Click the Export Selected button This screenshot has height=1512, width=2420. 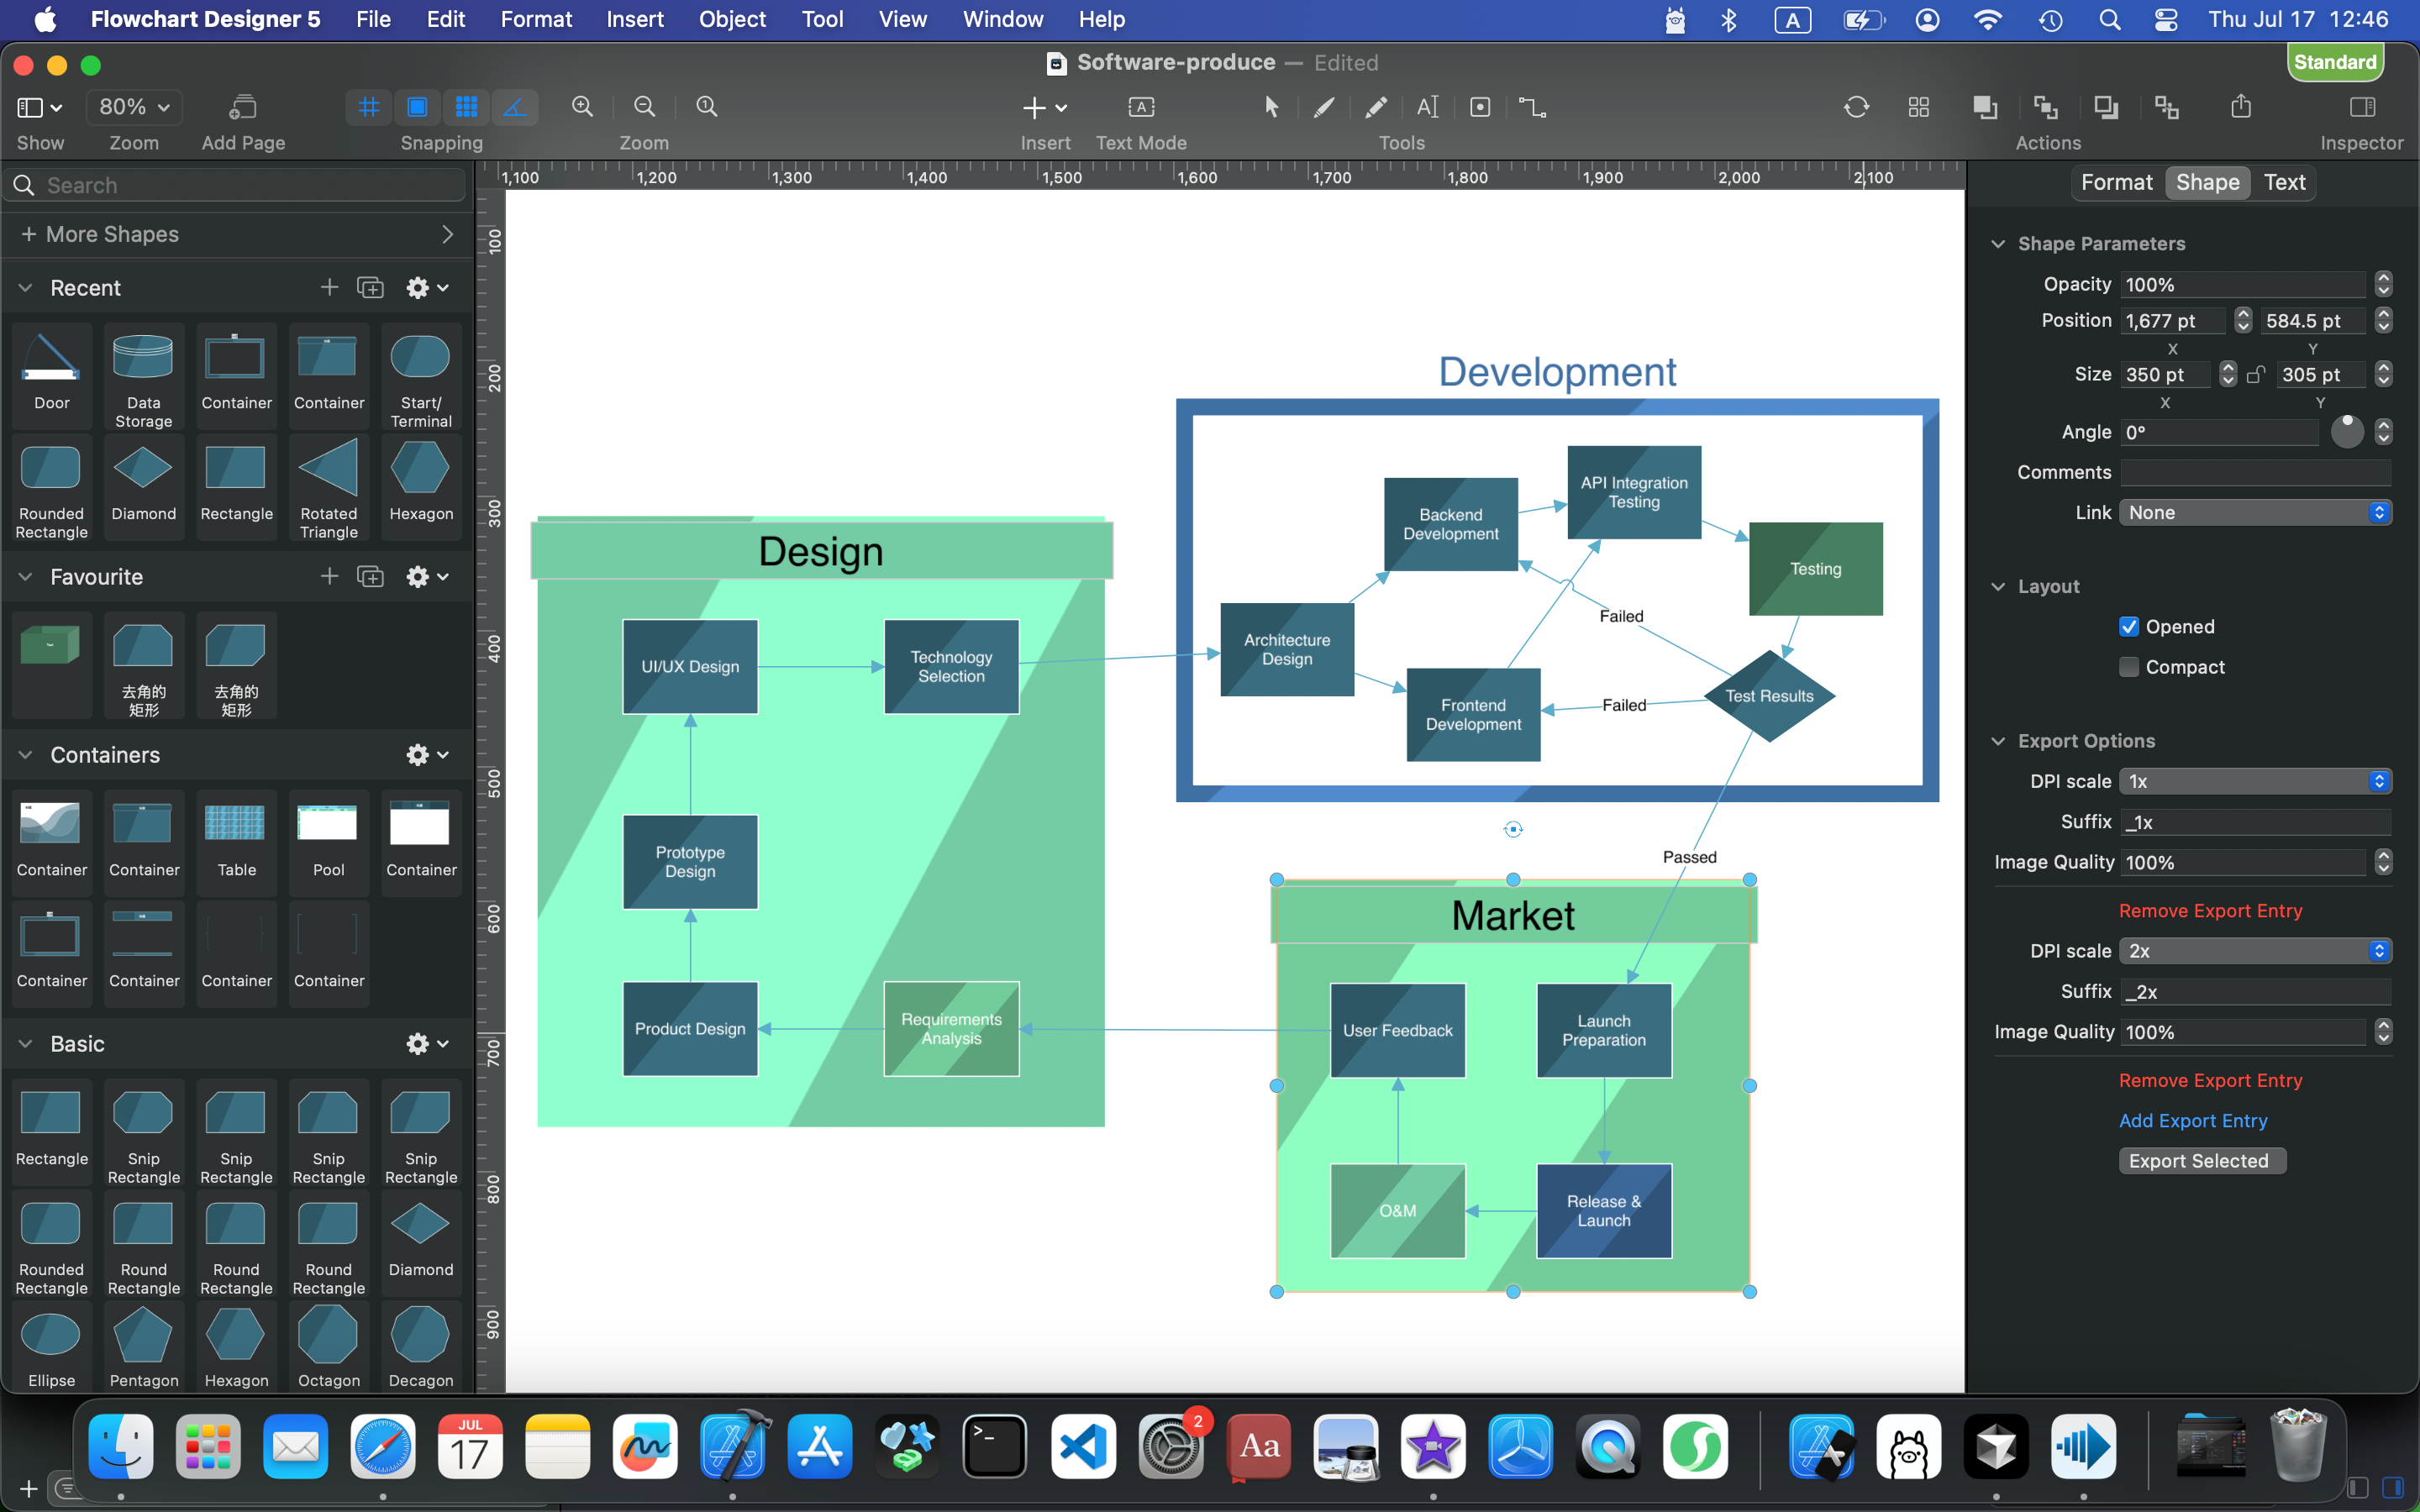[x=2201, y=1161]
